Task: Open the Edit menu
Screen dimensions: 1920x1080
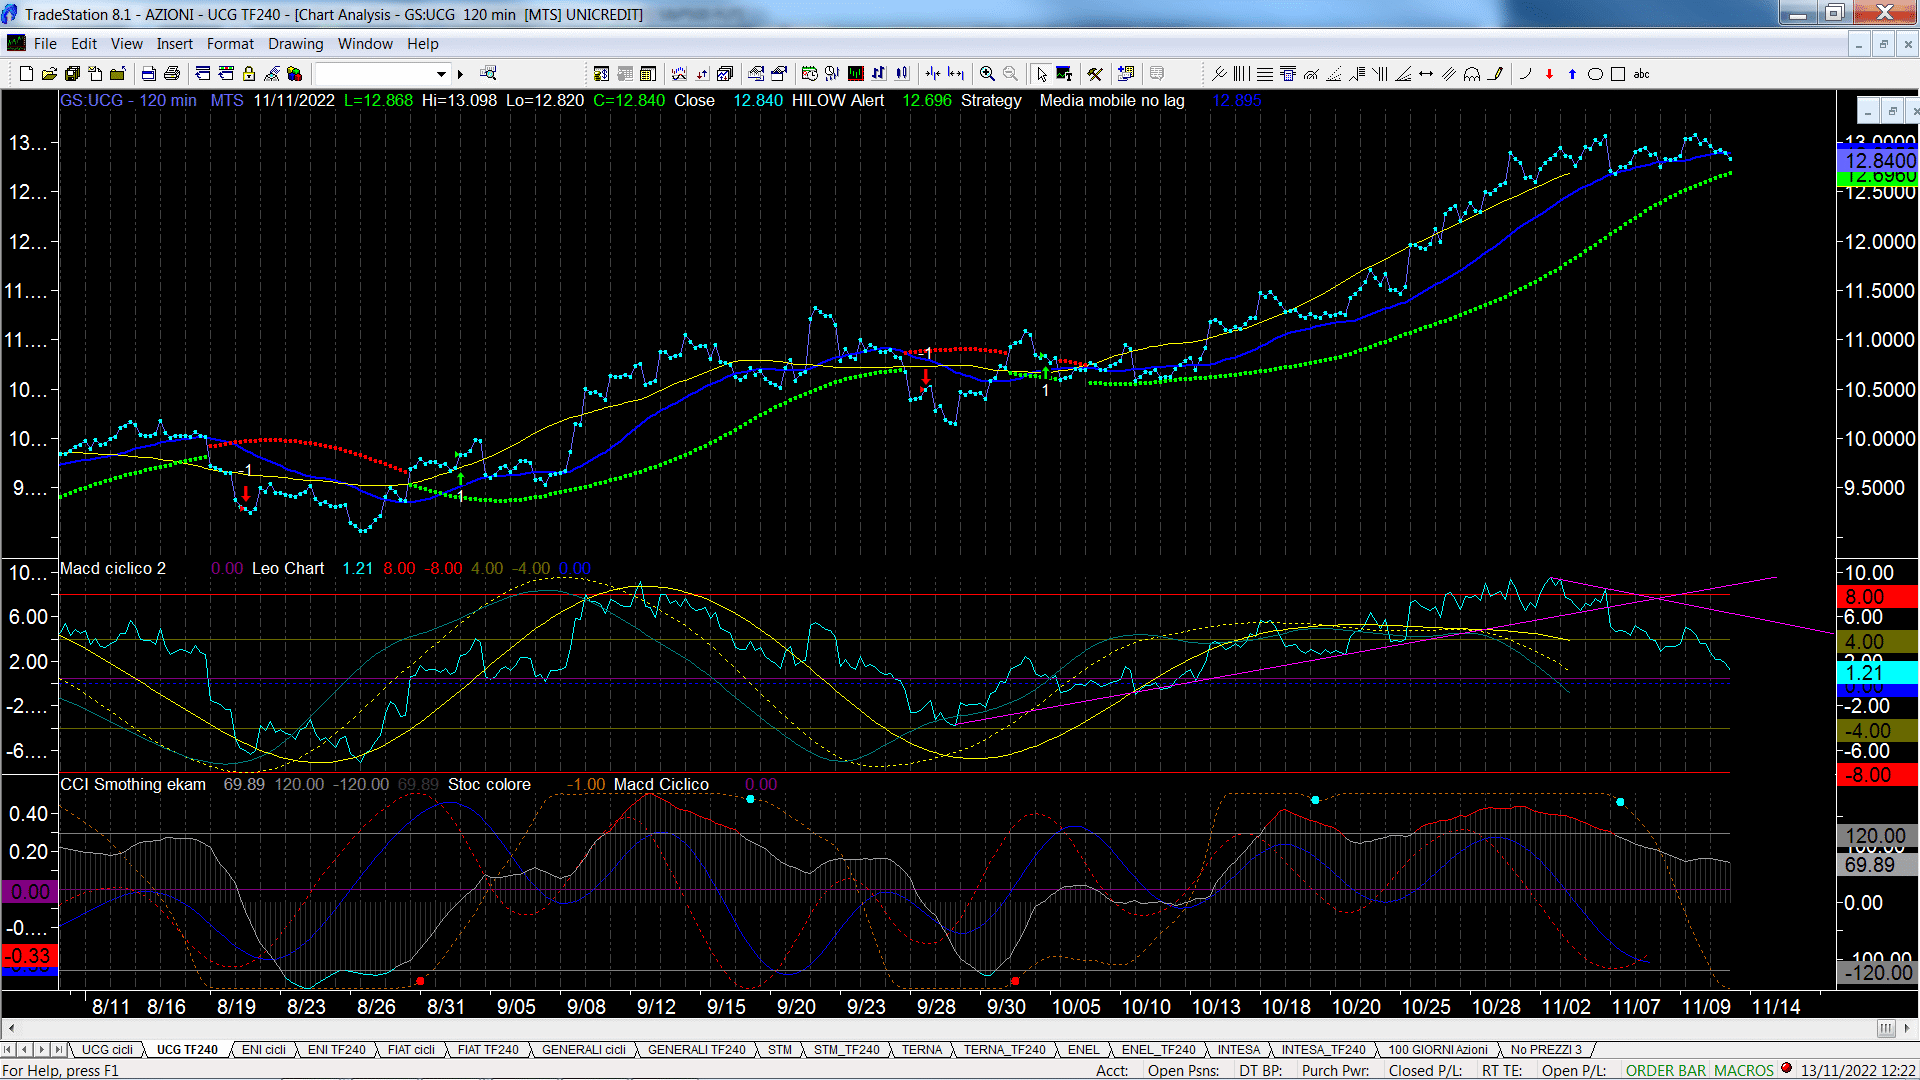Action: point(84,44)
